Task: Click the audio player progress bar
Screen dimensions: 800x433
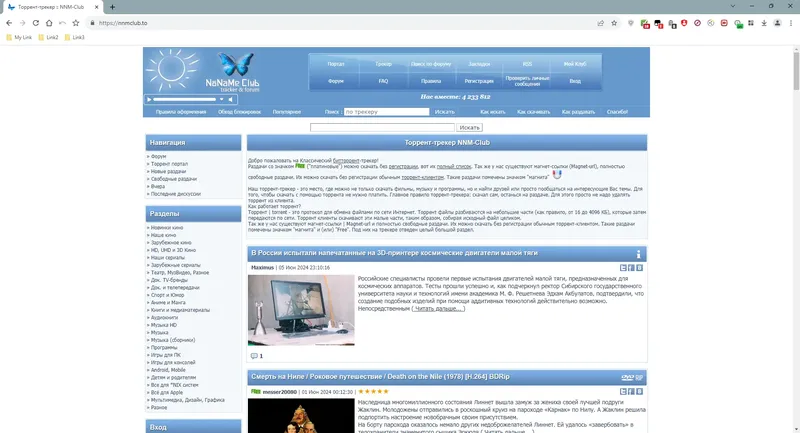Action: pos(185,99)
